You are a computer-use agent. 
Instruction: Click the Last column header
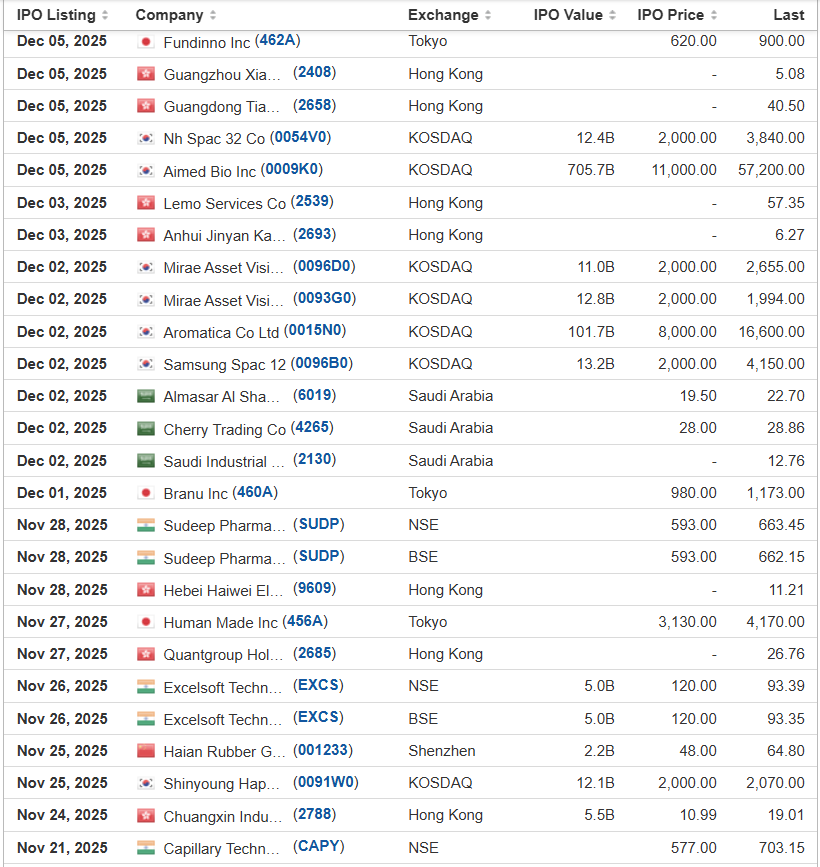coord(788,15)
